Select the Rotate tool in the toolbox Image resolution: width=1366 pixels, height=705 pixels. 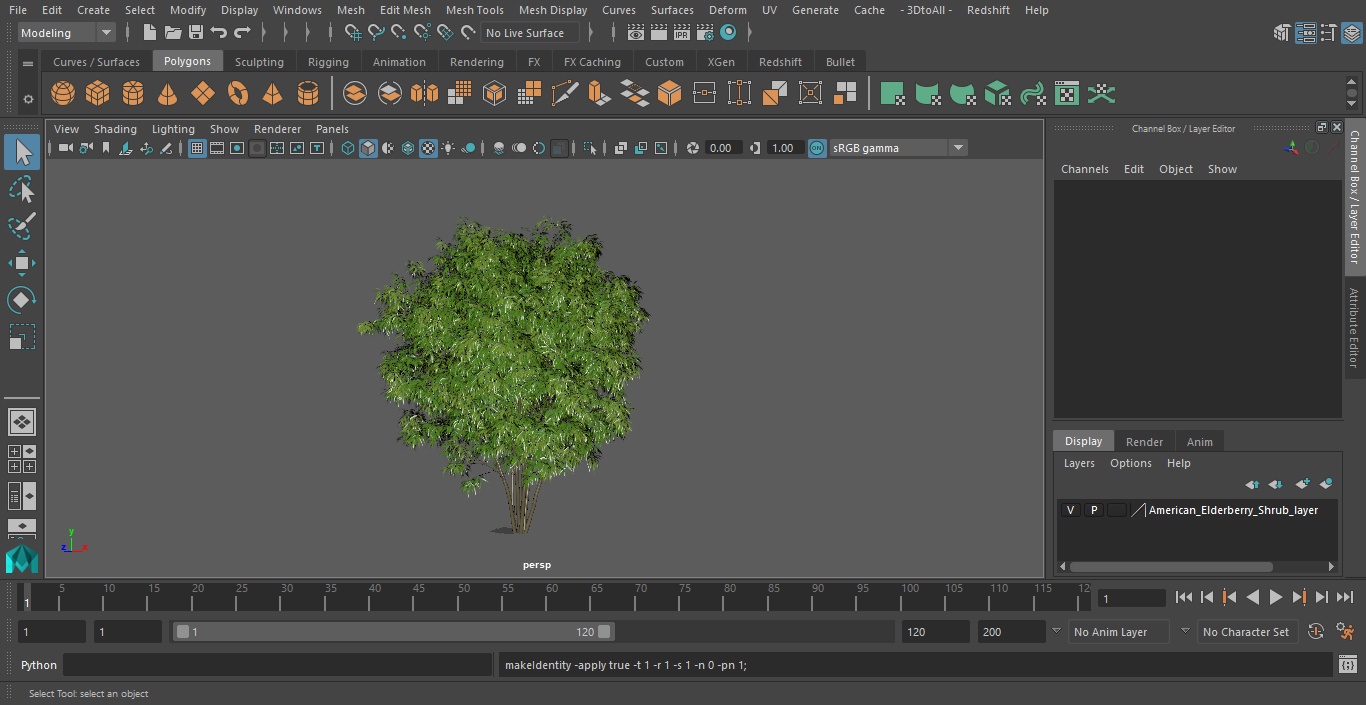coord(22,299)
